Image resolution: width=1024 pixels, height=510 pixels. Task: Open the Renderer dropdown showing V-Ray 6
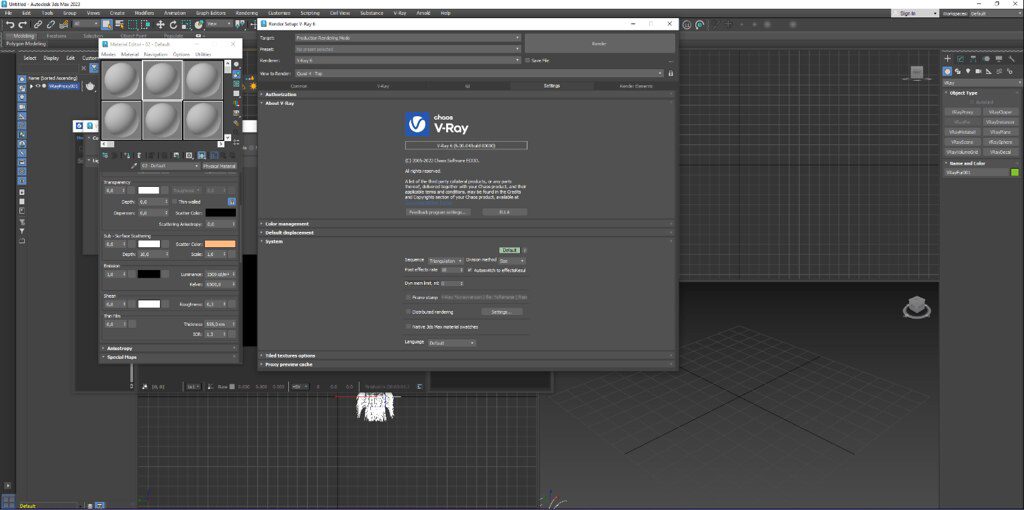pos(408,59)
